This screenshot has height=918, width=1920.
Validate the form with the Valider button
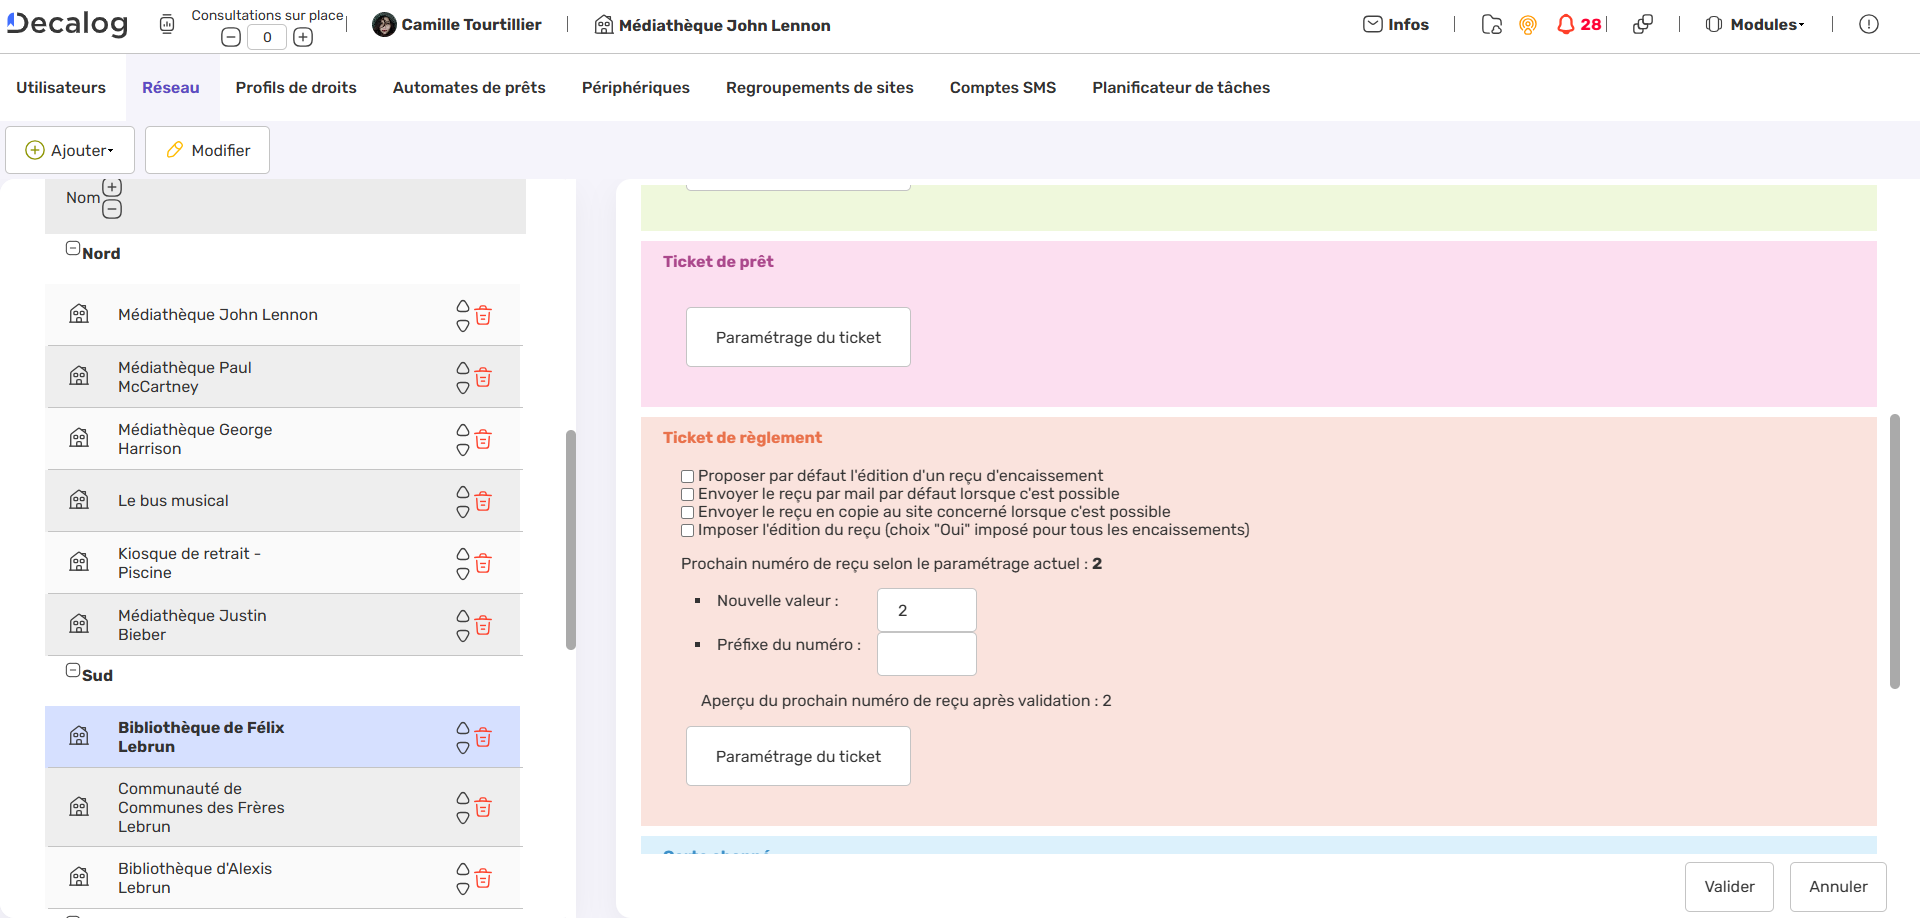point(1729,887)
